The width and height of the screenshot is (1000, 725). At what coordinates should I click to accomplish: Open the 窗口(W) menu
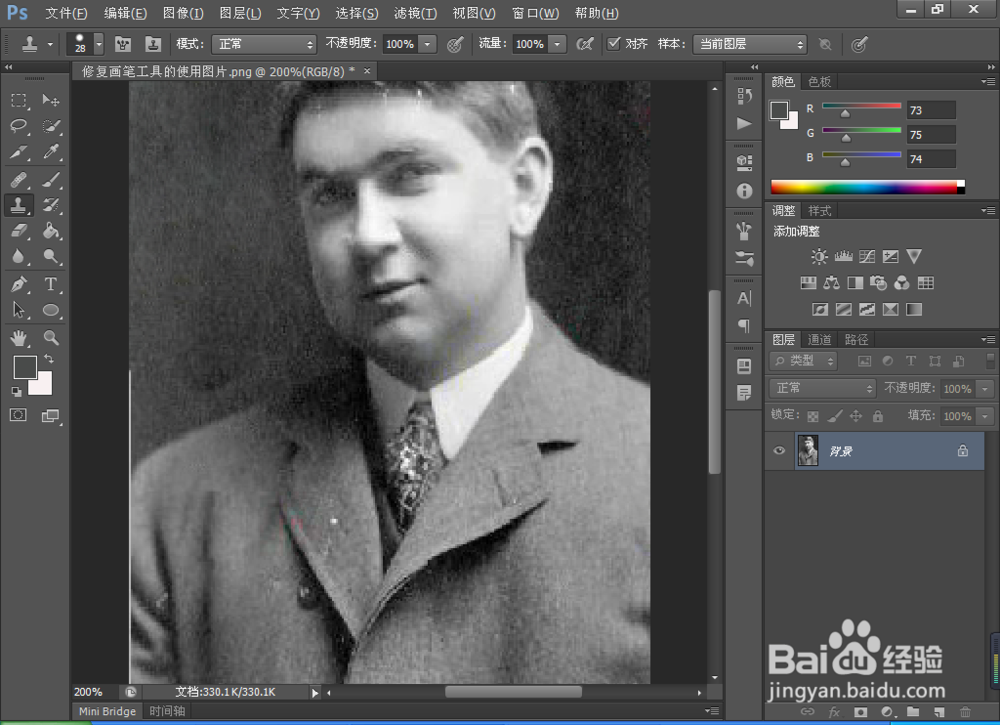click(x=536, y=13)
